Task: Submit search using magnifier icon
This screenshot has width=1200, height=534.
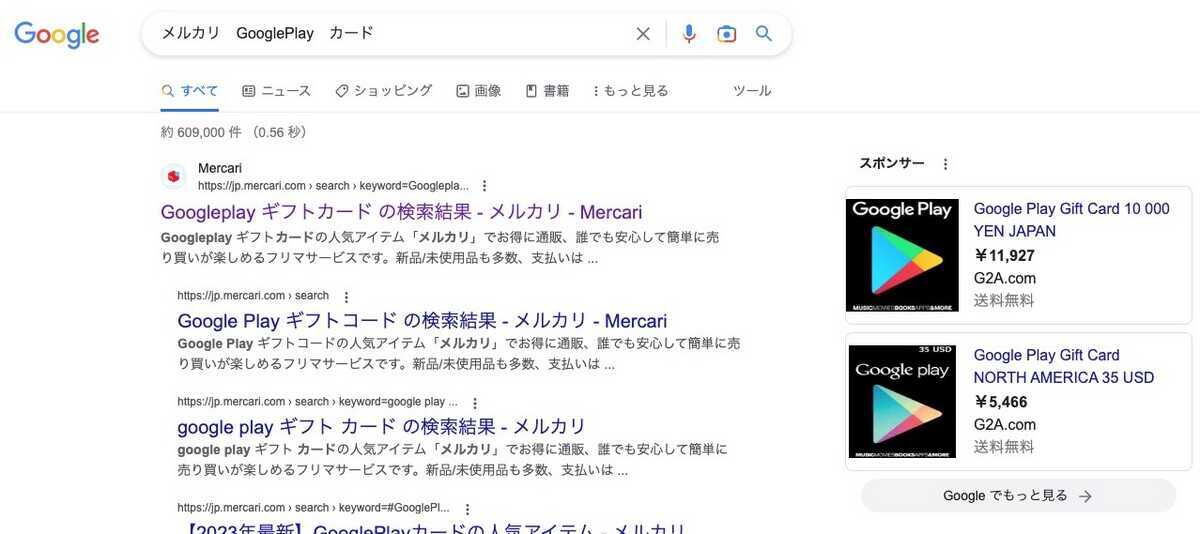Action: coord(764,34)
